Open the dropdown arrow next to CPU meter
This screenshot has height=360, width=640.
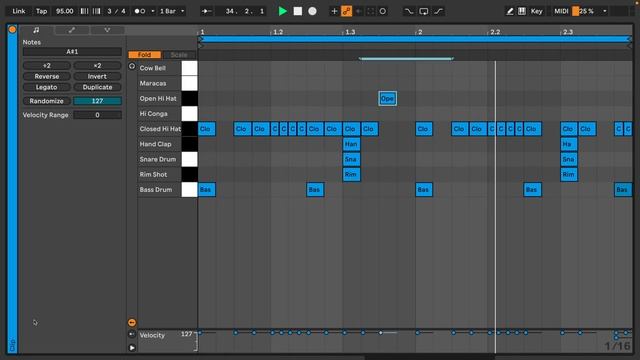(605, 11)
